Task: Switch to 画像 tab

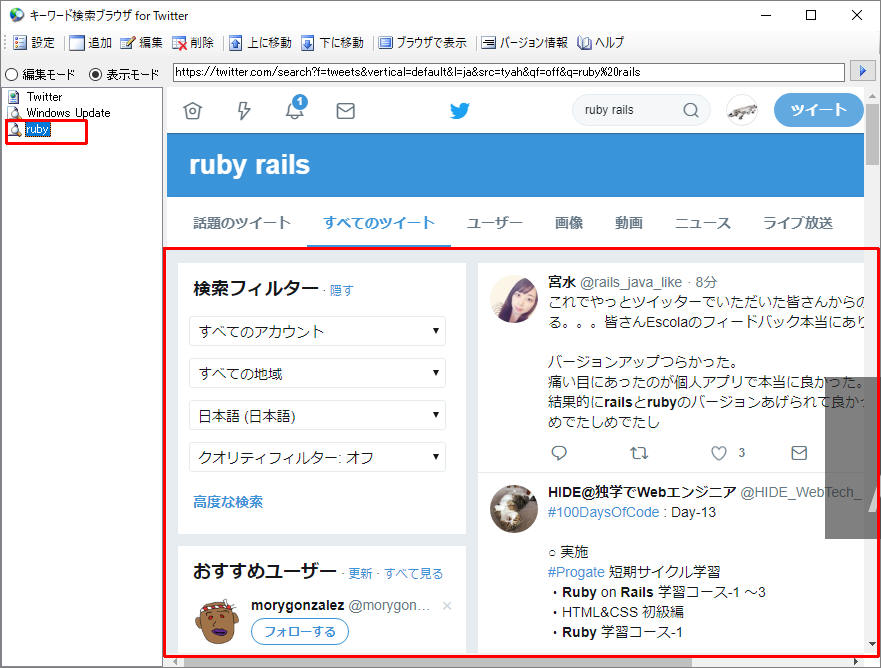Action: click(x=569, y=223)
